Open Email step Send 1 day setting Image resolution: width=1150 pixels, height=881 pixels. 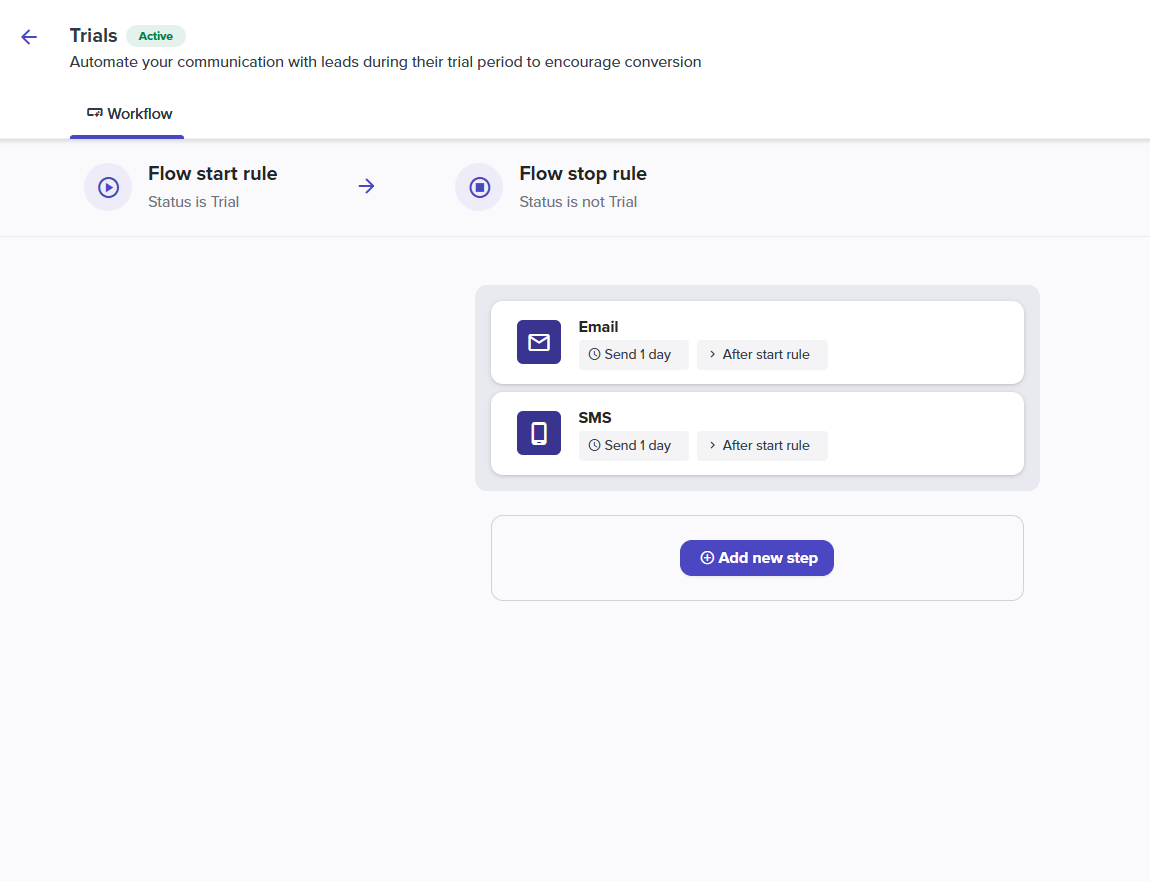coord(634,354)
